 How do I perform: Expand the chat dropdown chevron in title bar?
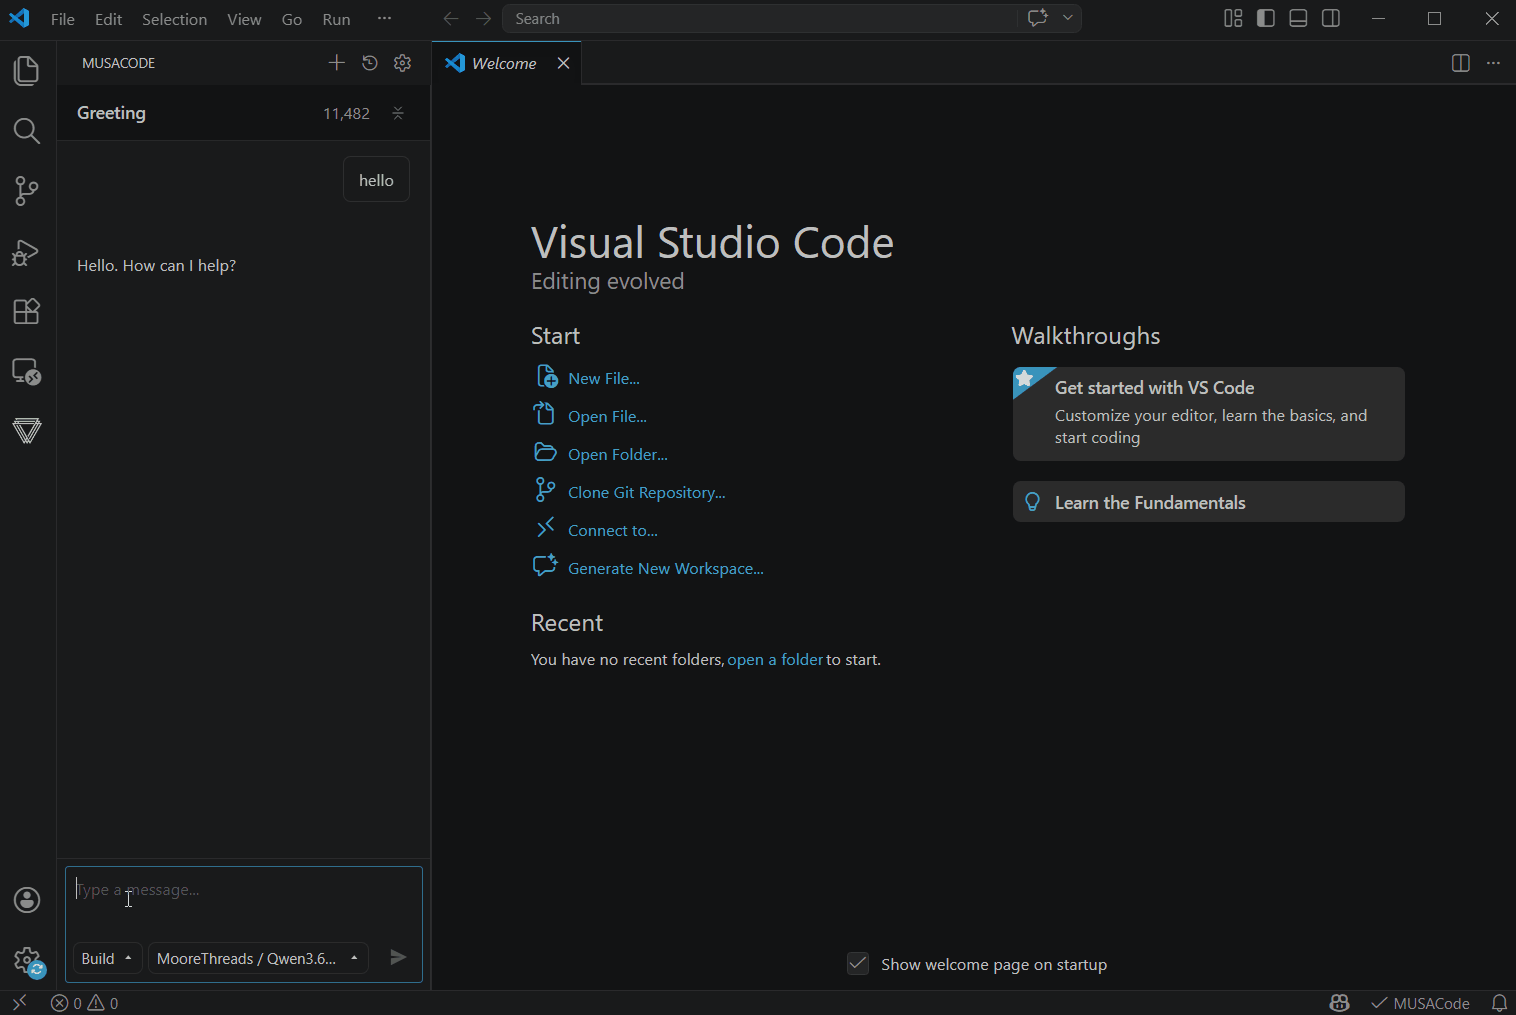click(1068, 18)
